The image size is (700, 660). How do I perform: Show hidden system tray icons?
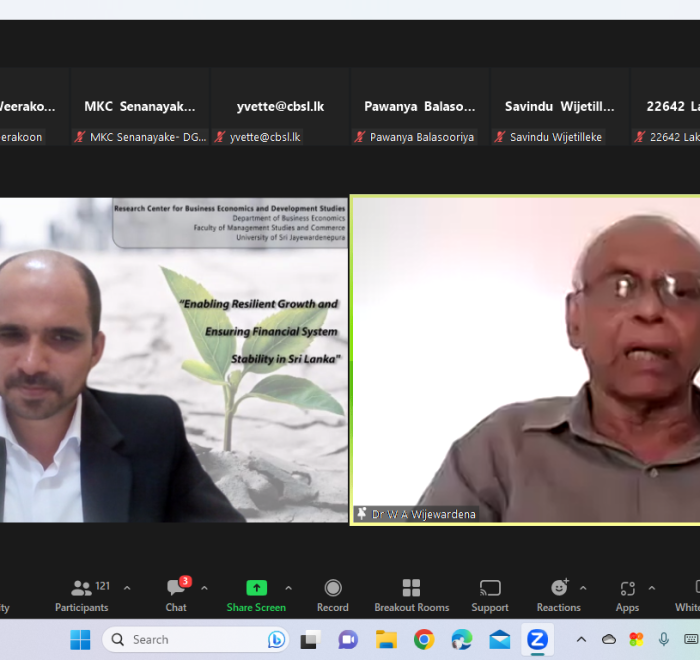[x=581, y=640]
